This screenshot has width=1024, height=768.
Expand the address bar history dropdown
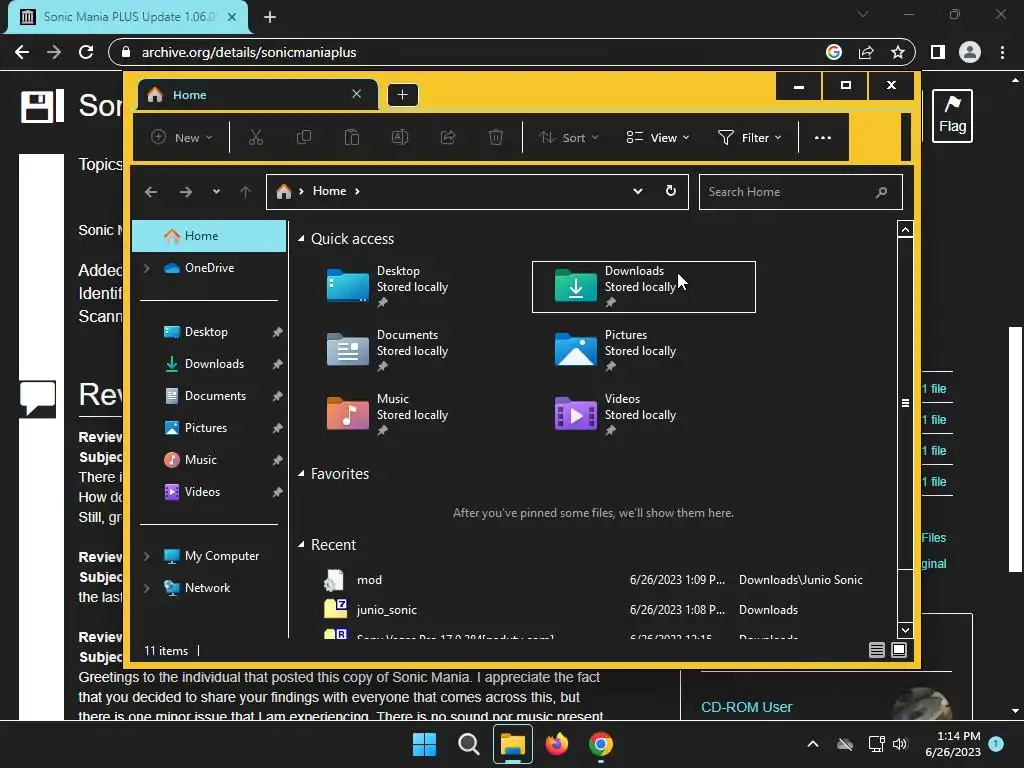[x=637, y=191]
